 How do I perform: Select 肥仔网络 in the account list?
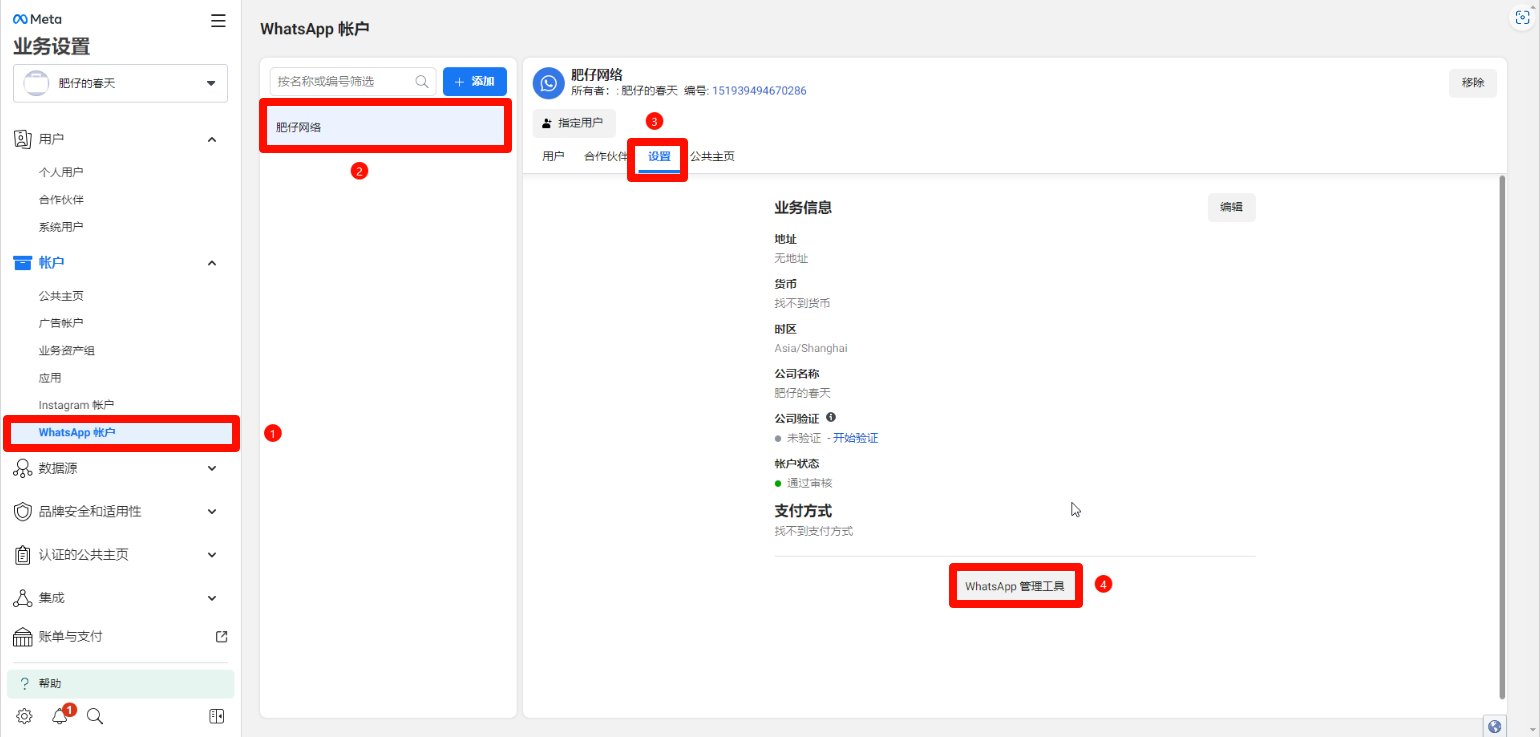386,127
